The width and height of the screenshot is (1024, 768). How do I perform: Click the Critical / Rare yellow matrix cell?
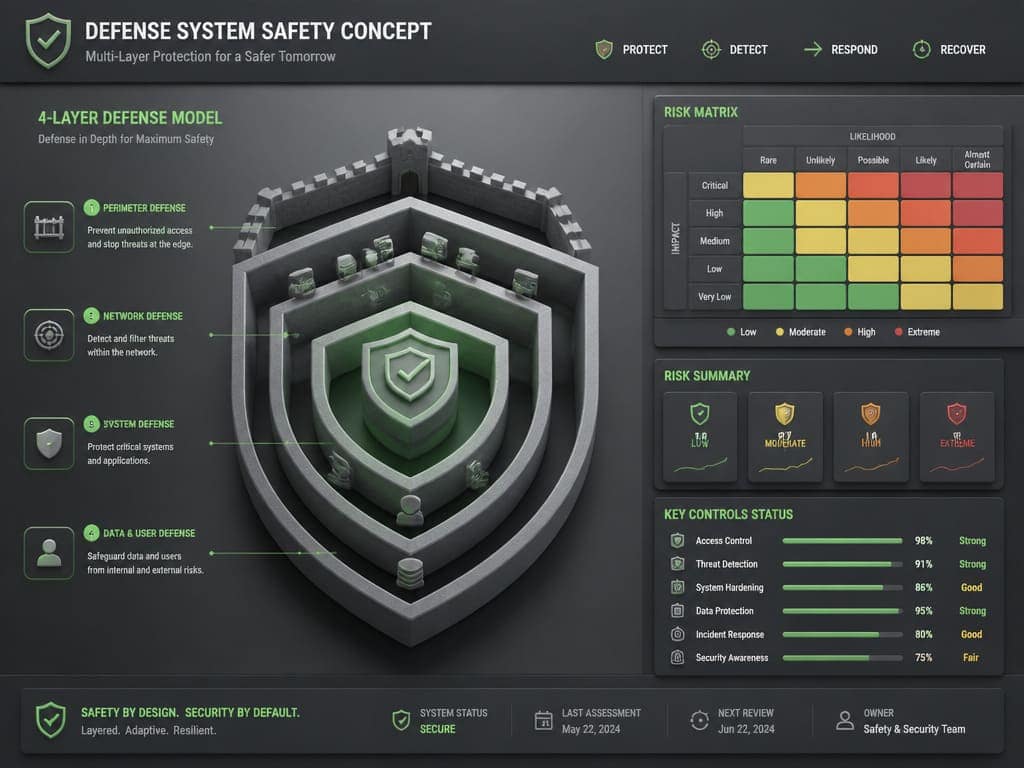[x=768, y=185]
